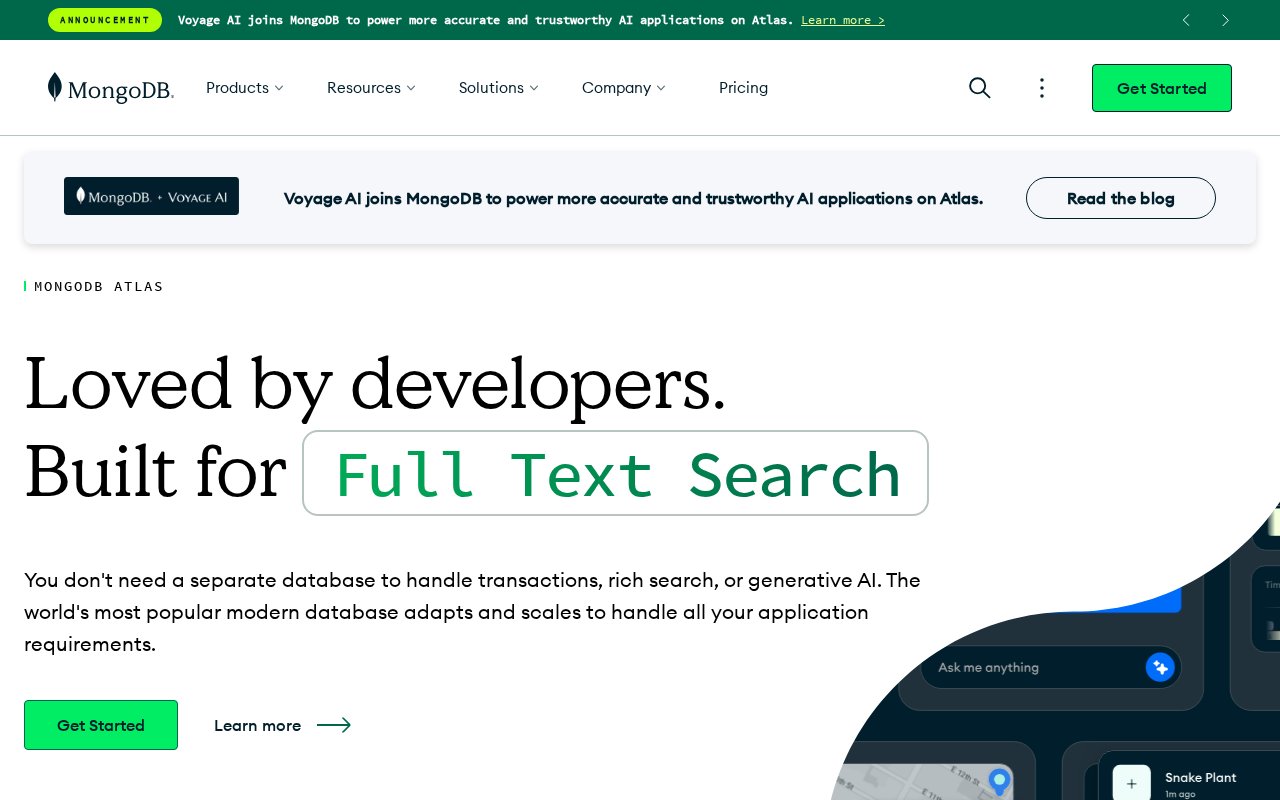Expand the Company dropdown menu
1280x800 pixels.
(624, 88)
